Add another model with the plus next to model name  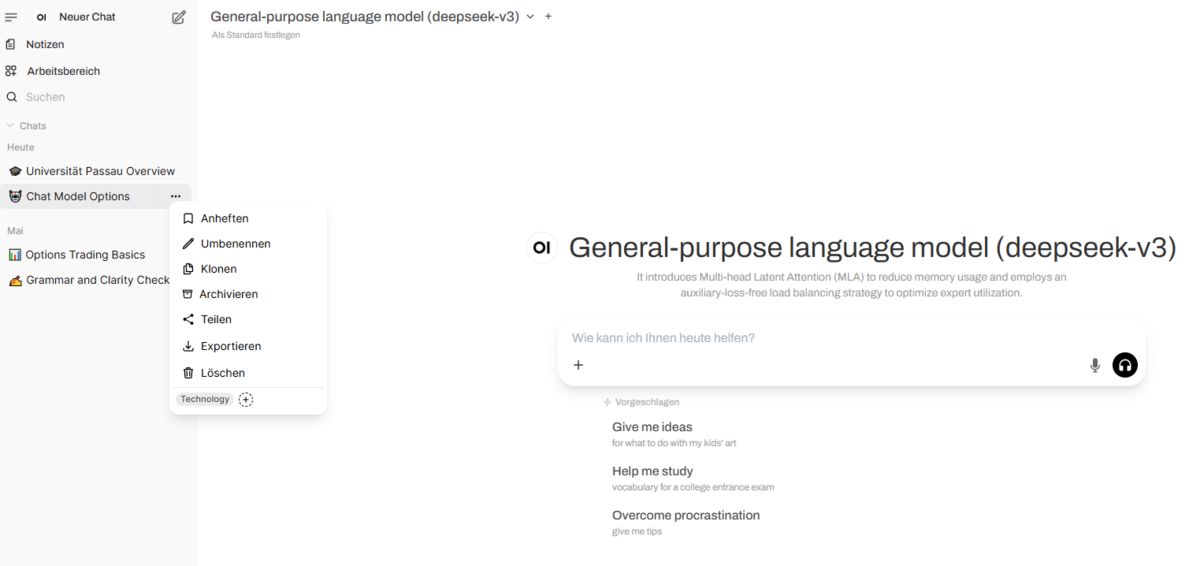point(548,16)
